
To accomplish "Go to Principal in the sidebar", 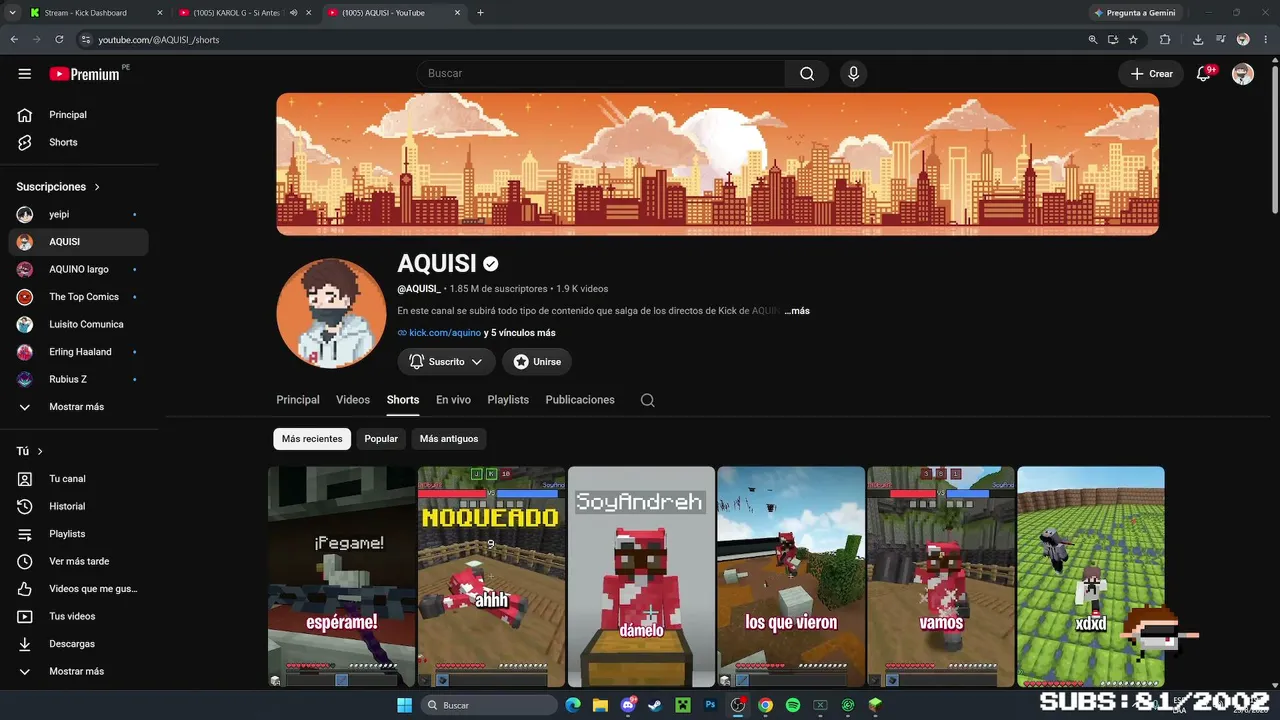I will [x=78, y=115].
